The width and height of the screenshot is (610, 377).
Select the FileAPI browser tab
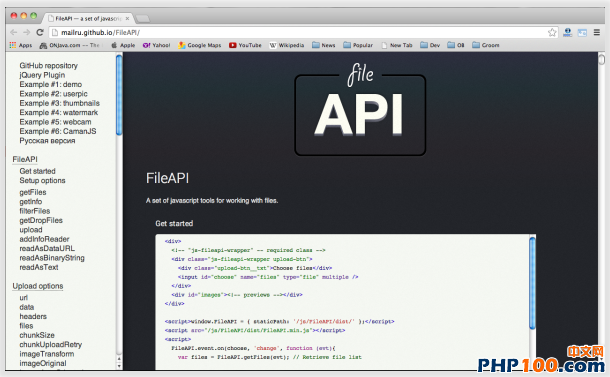[88, 18]
